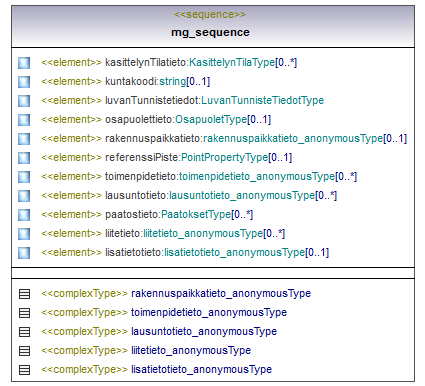Click the element icon beside toimenpidetieto element
Screen dimensions: 425x386
coord(24,177)
